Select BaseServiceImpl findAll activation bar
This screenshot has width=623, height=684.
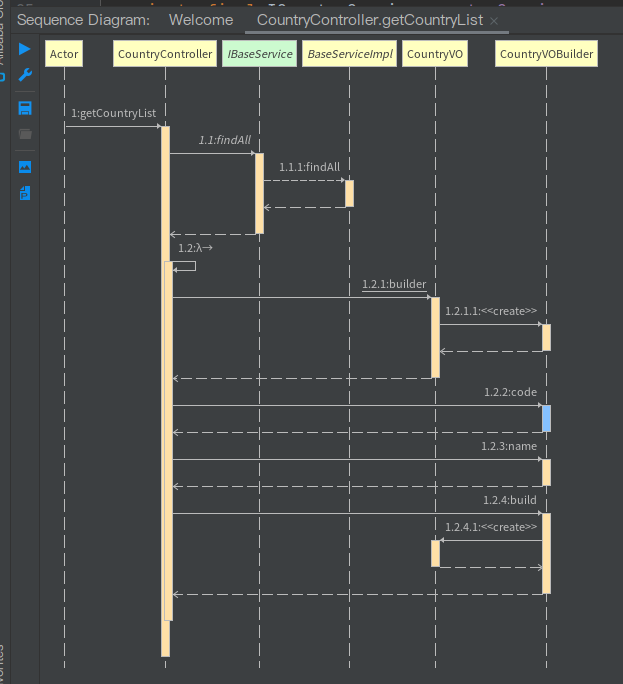coord(349,194)
